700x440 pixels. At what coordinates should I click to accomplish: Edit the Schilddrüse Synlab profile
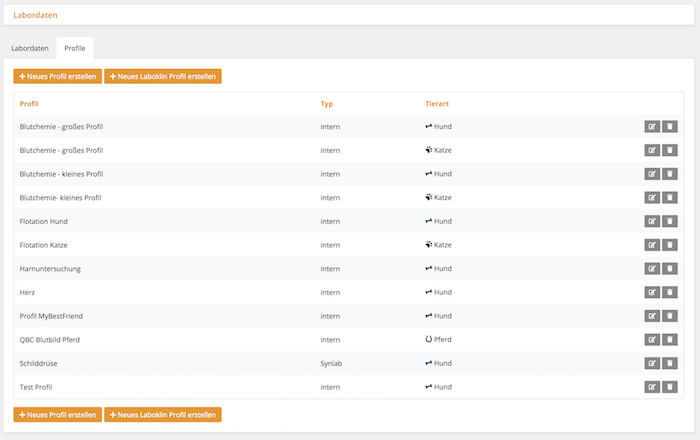[x=652, y=363]
